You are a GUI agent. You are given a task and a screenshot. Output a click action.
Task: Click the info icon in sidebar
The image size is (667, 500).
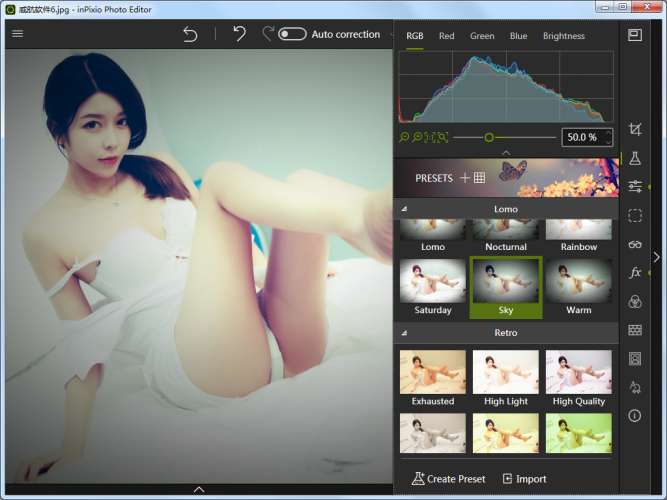click(634, 416)
